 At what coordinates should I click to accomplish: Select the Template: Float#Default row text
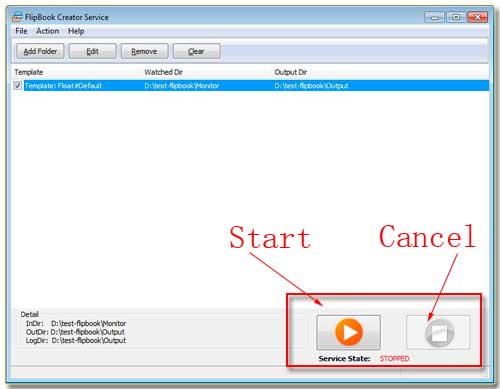point(63,86)
